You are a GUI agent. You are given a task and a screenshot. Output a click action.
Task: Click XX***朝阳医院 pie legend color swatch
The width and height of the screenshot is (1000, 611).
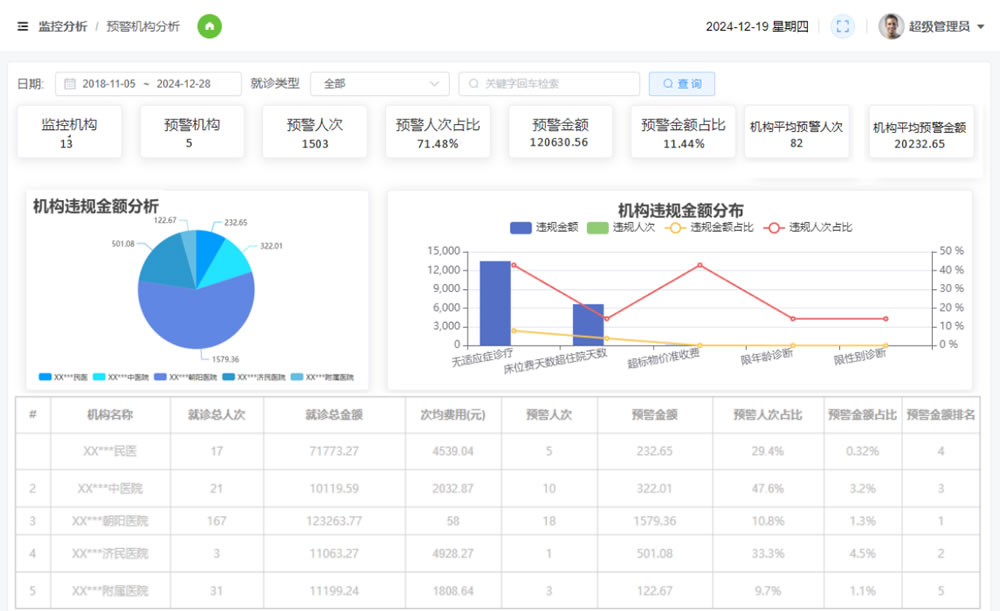(x=160, y=377)
